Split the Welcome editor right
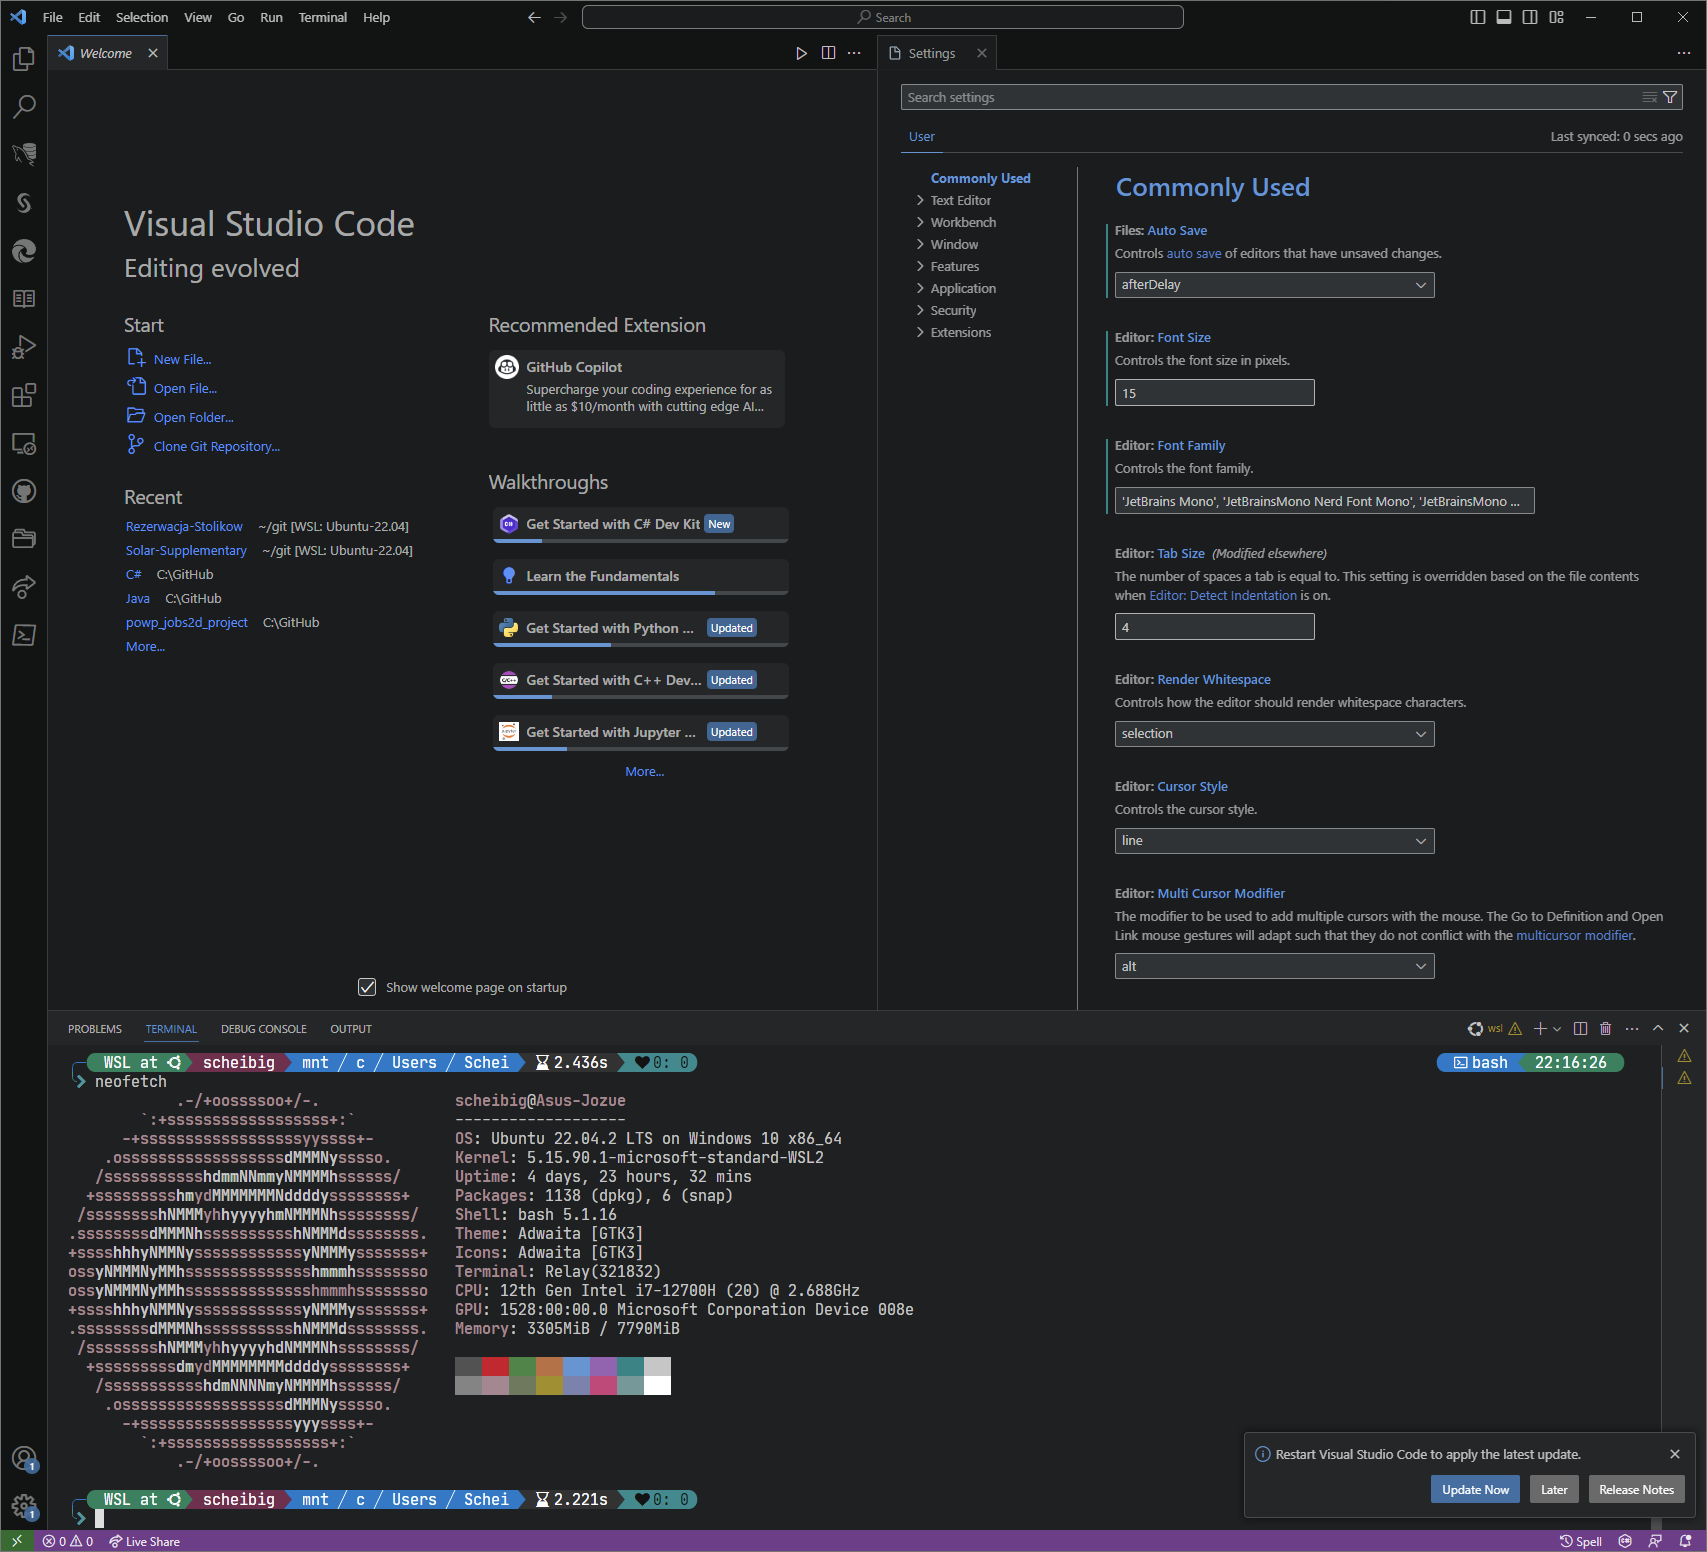The image size is (1707, 1552). tap(828, 53)
